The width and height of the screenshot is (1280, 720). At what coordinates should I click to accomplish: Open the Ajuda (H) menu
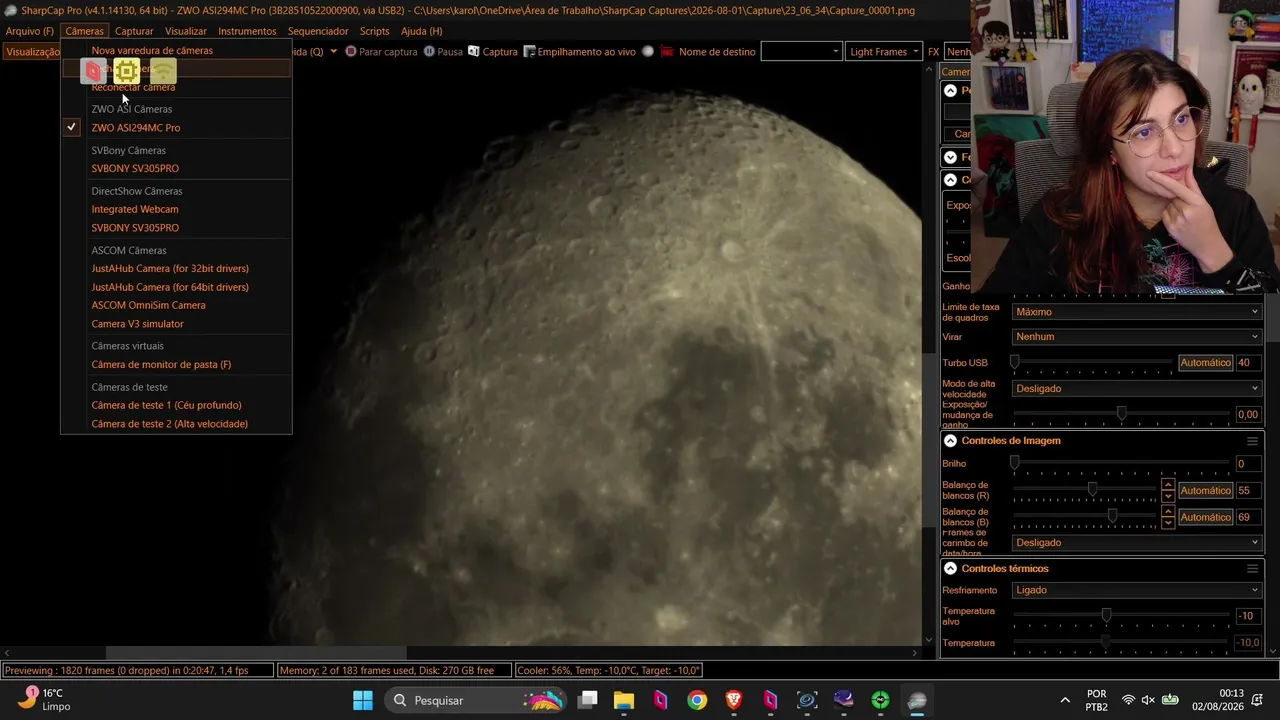[x=421, y=31]
